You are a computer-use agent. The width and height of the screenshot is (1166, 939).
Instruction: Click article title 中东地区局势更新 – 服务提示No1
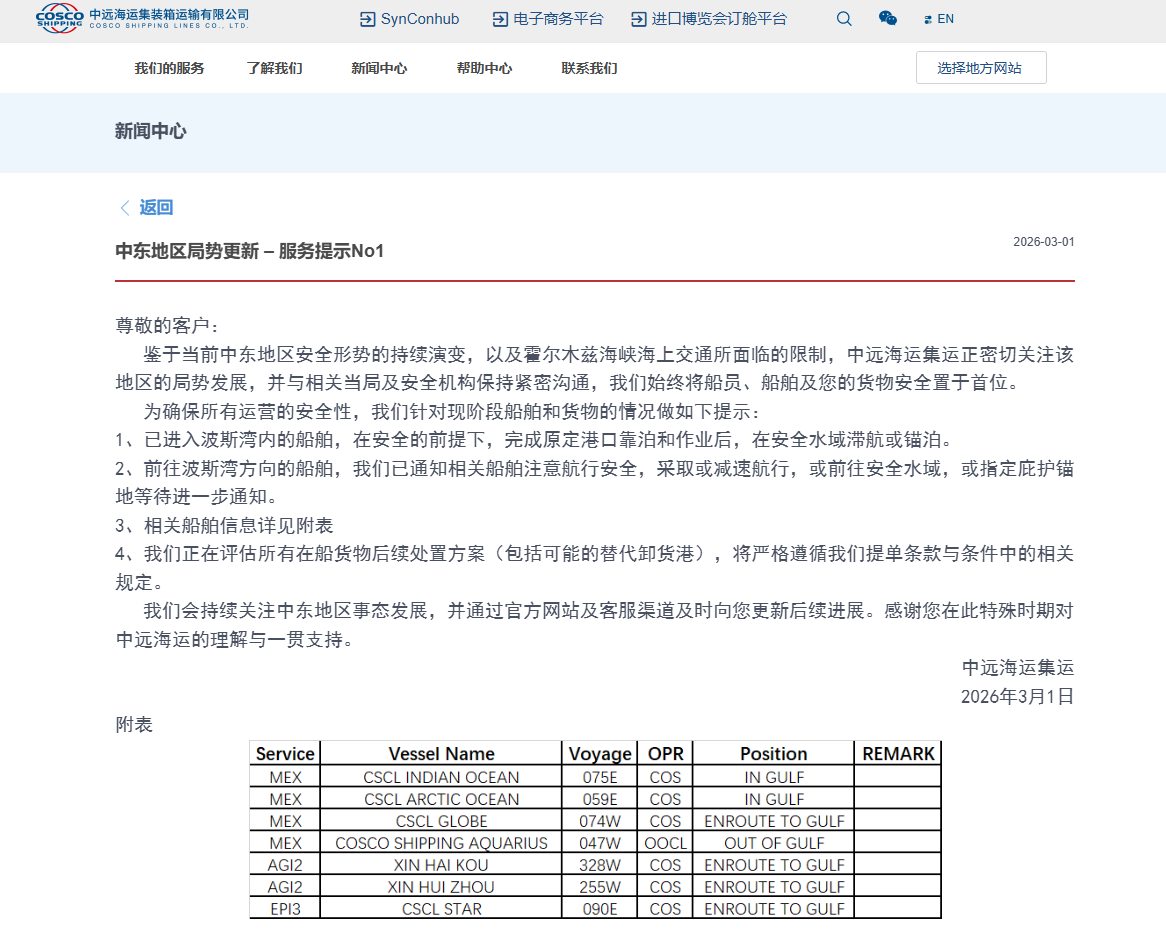click(x=249, y=251)
